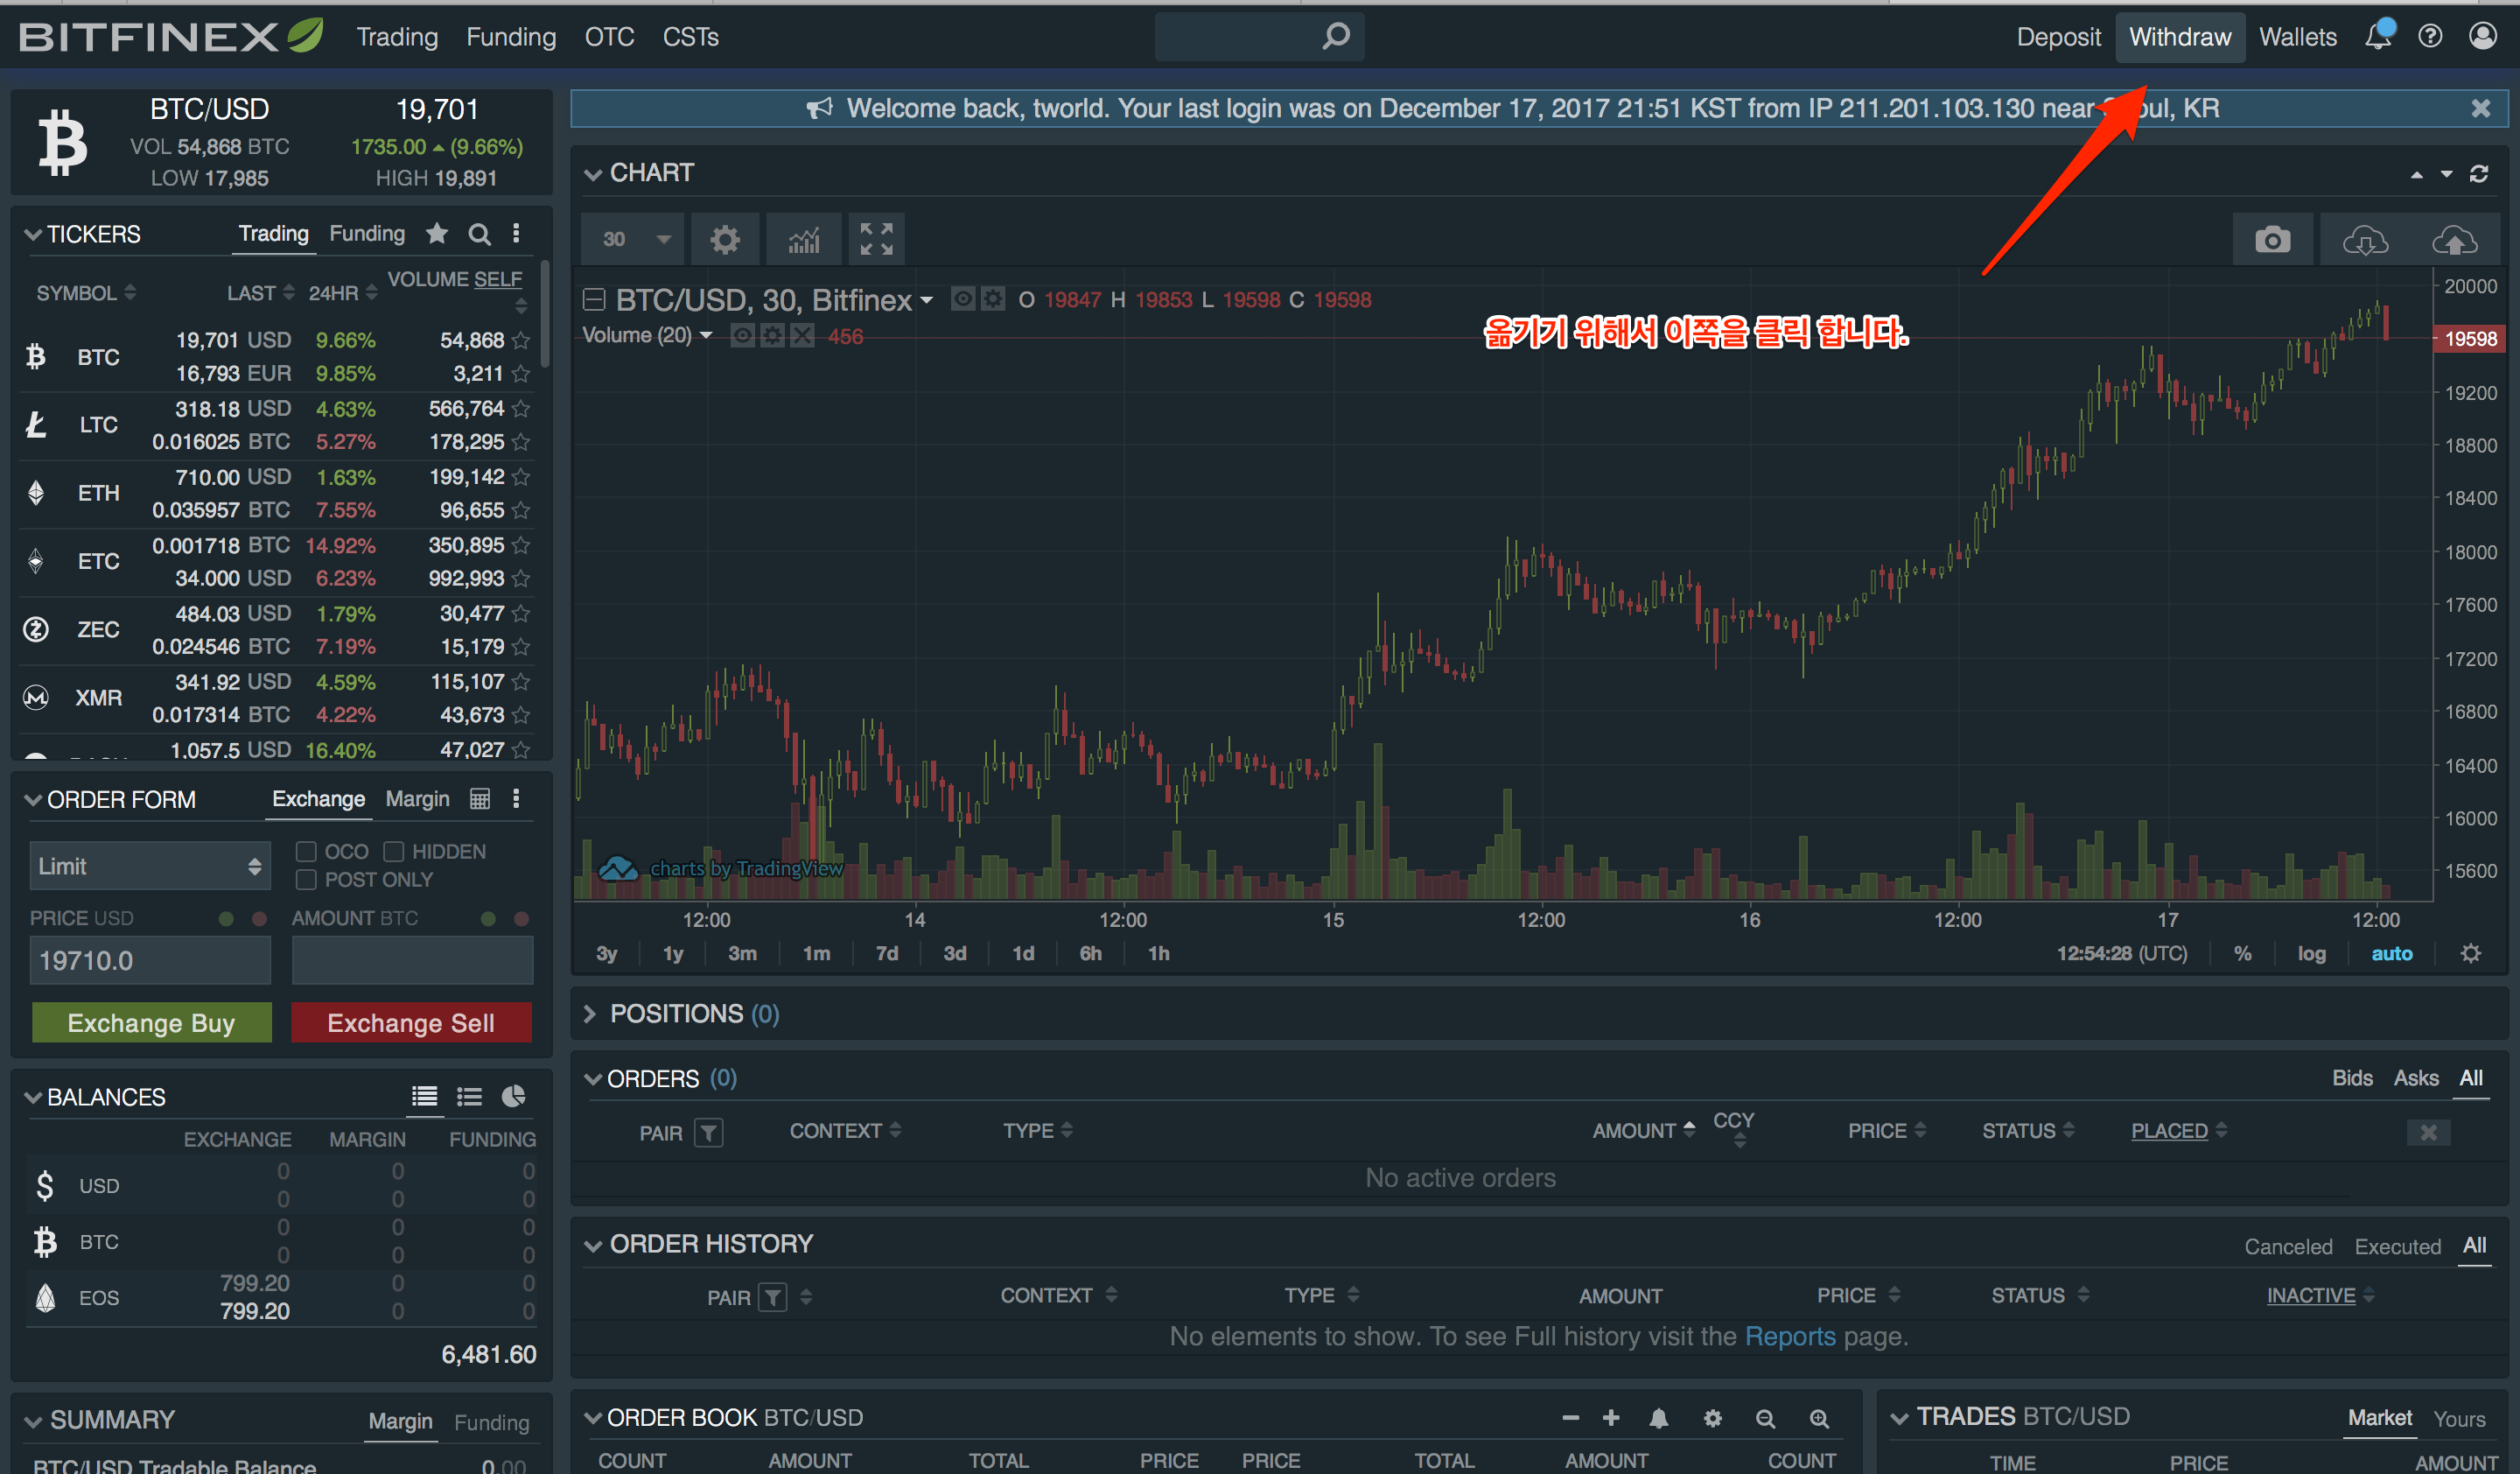
Task: Click the AMOUNT BTC input field
Action: (x=412, y=961)
